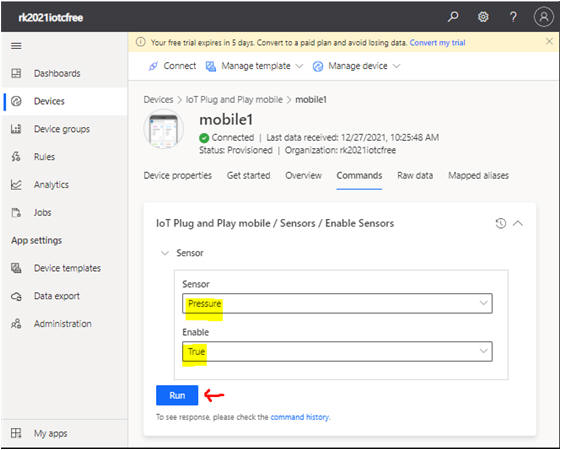Collapse the Sensor section chevron
This screenshot has width=561, height=450.
[x=165, y=253]
